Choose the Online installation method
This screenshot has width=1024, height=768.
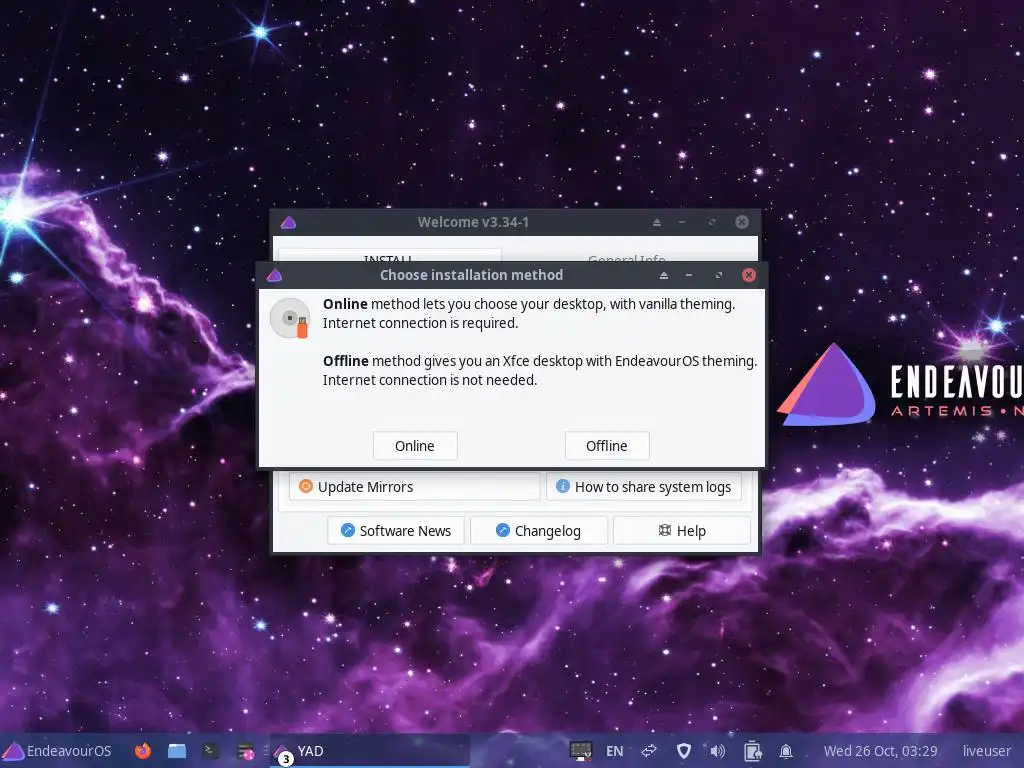415,445
